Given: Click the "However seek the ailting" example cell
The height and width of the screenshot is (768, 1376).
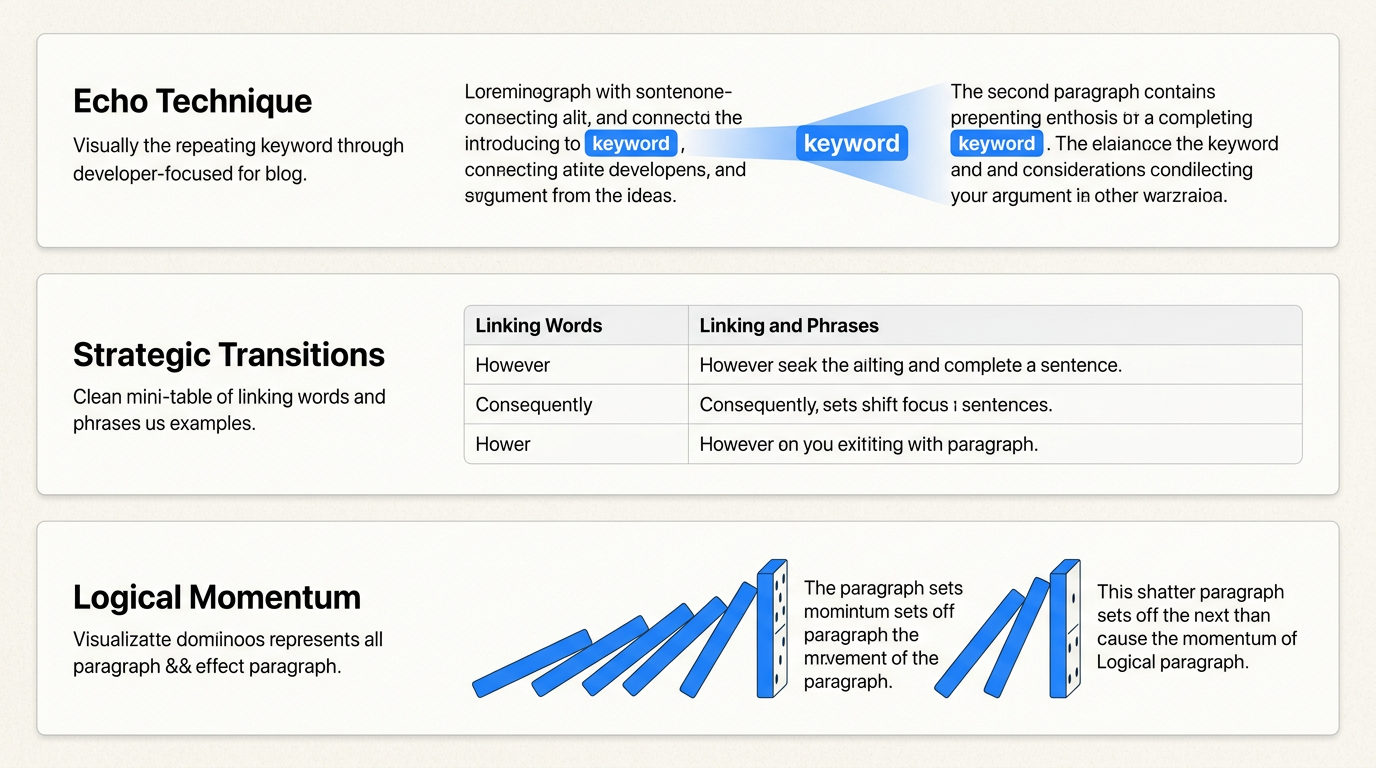Looking at the screenshot, I should click(x=910, y=365).
